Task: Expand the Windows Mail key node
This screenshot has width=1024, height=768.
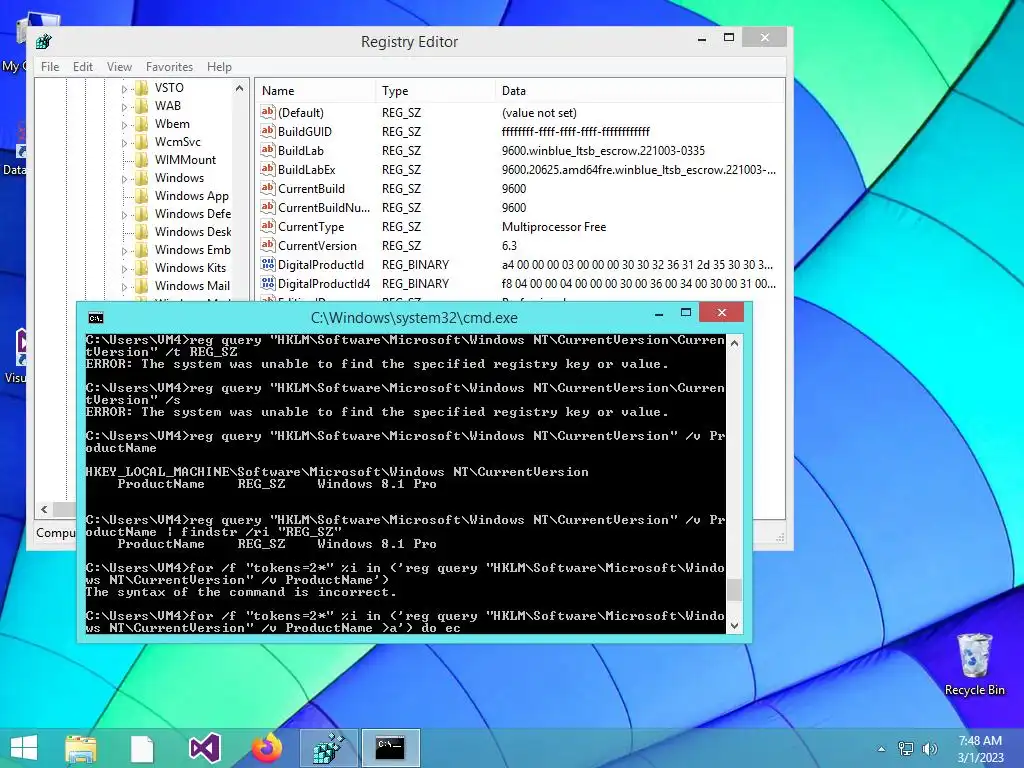Action: 124,286
